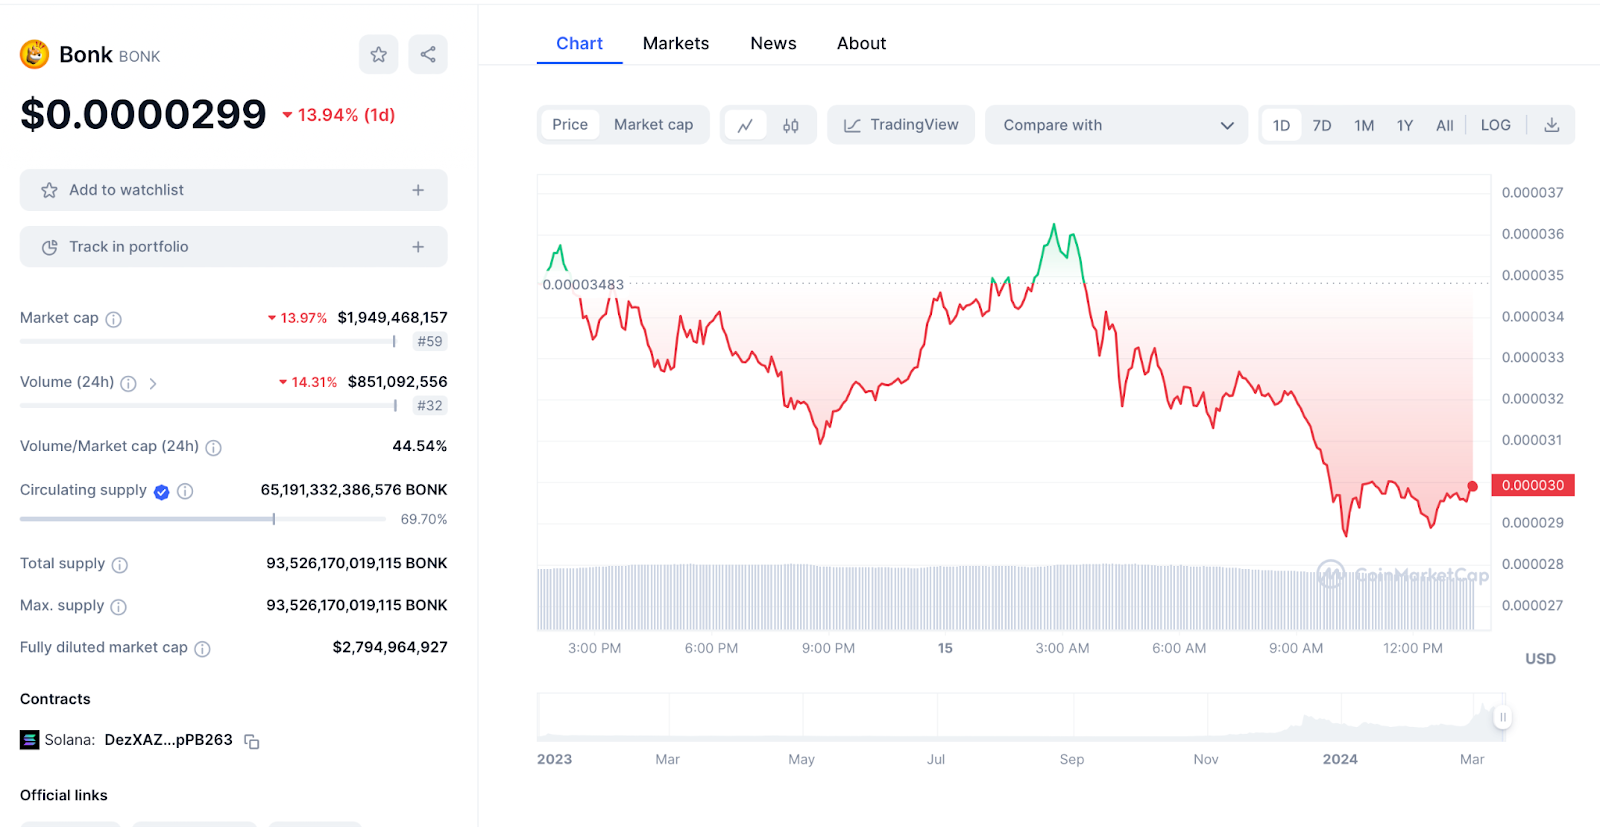Click the $851,092,556 volume value
This screenshot has height=827, width=1600.
[x=397, y=381]
